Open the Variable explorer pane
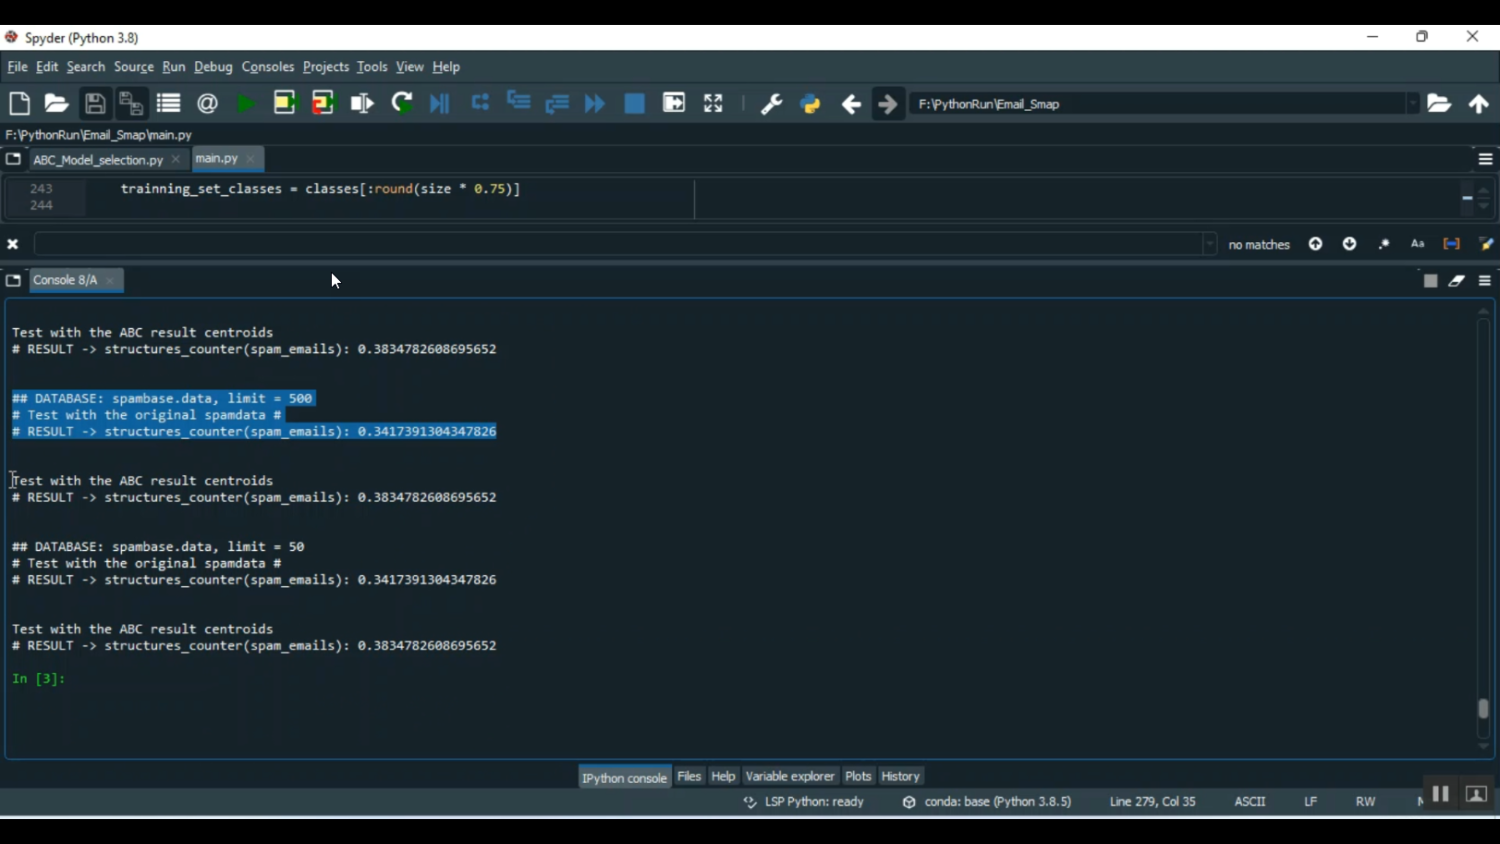This screenshot has width=1500, height=844. (789, 776)
